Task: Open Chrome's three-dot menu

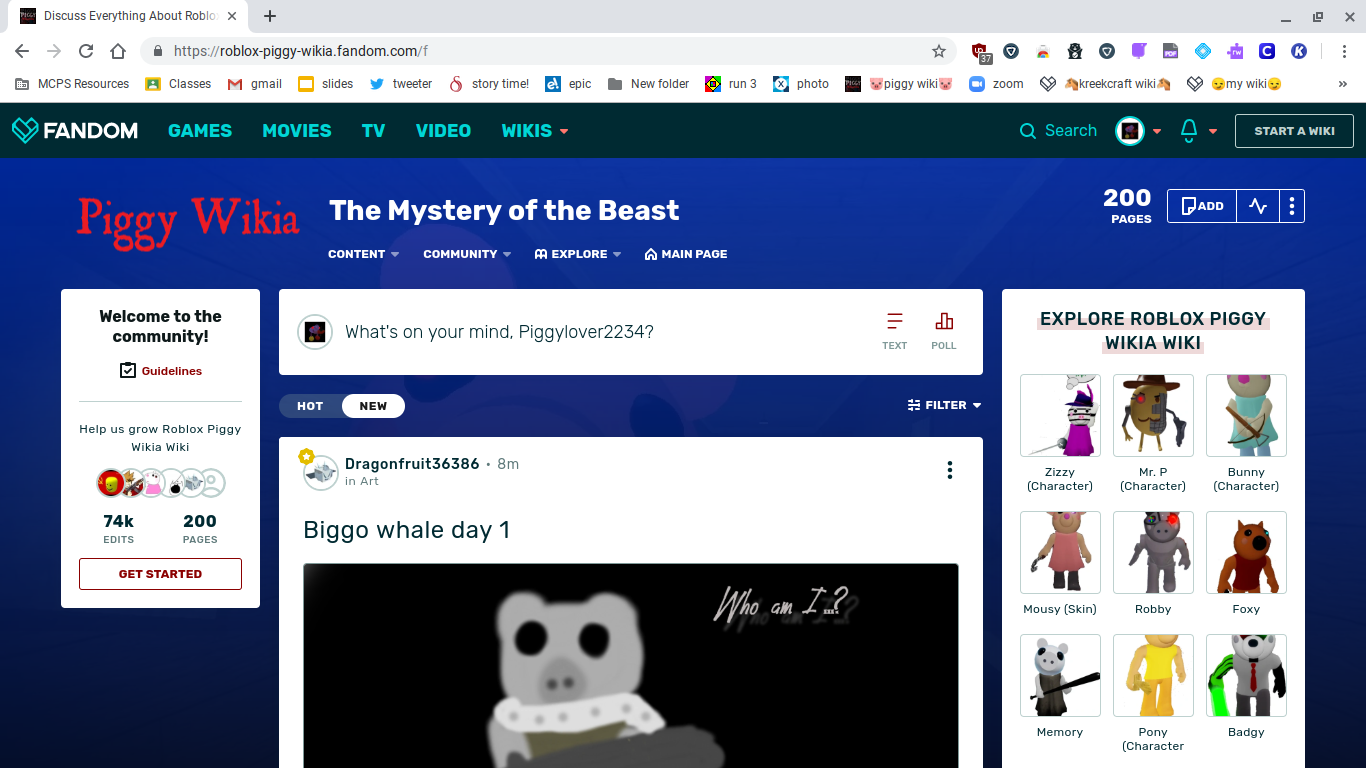Action: [x=1345, y=51]
